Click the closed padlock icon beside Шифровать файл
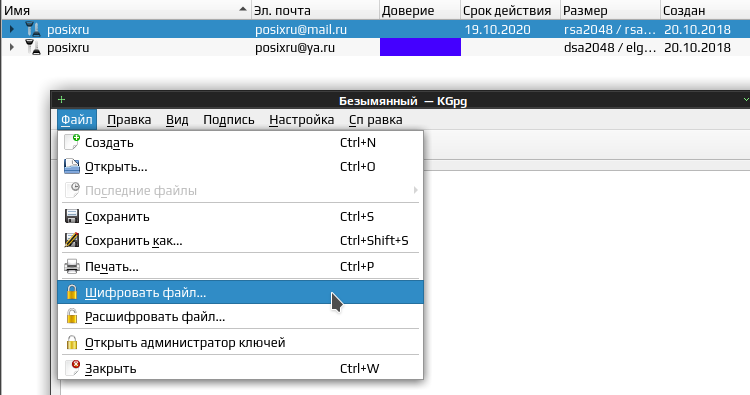Viewport: 750px width, 395px height. [x=72, y=292]
